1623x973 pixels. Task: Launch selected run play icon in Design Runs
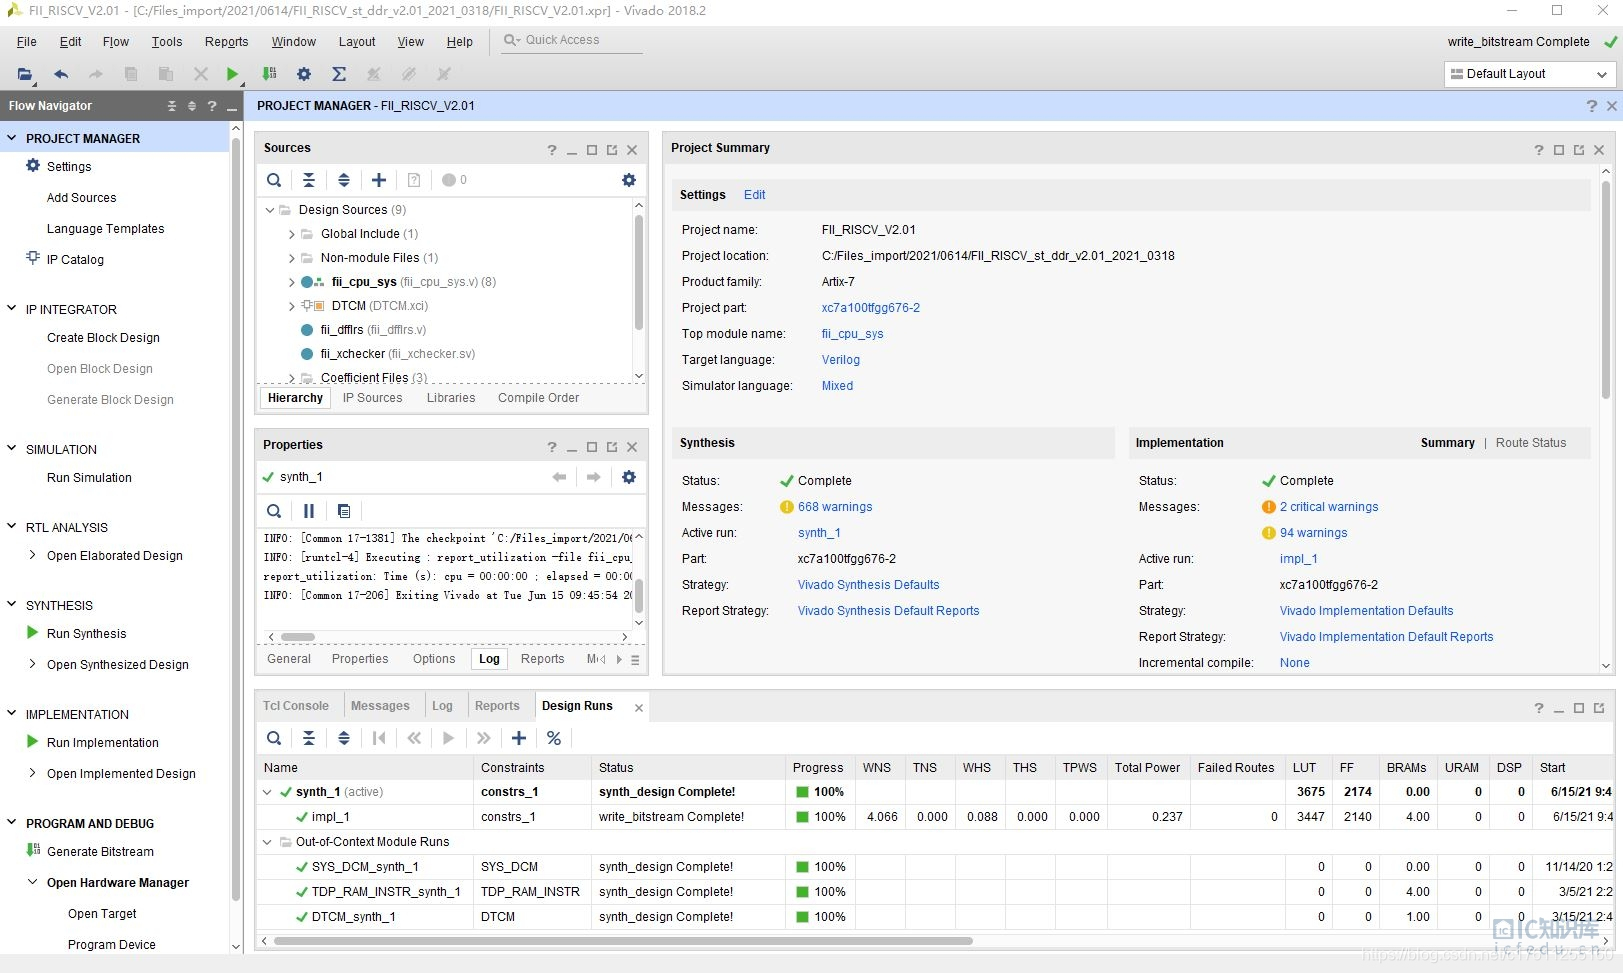[449, 738]
